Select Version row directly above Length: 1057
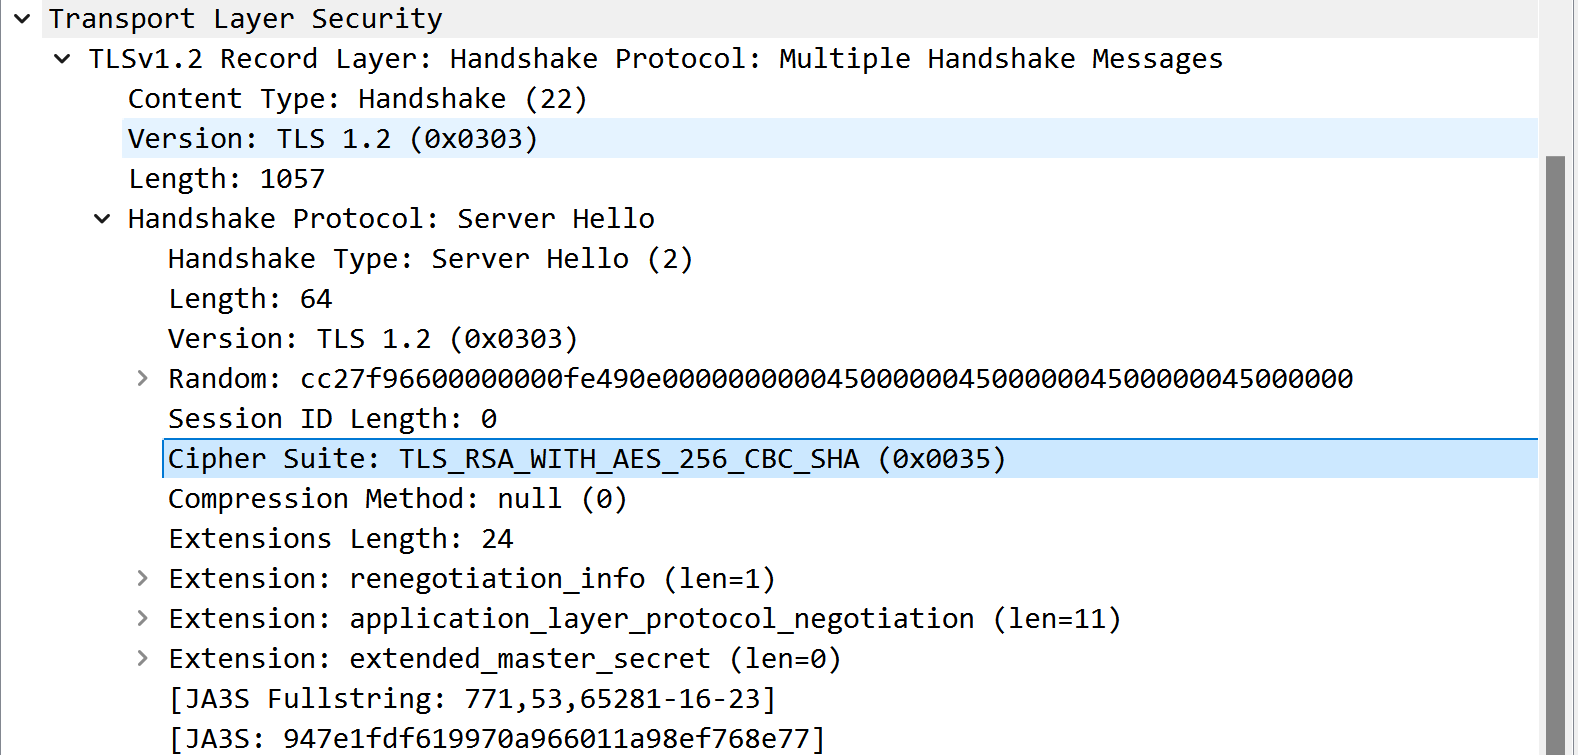The image size is (1578, 755). click(x=332, y=139)
